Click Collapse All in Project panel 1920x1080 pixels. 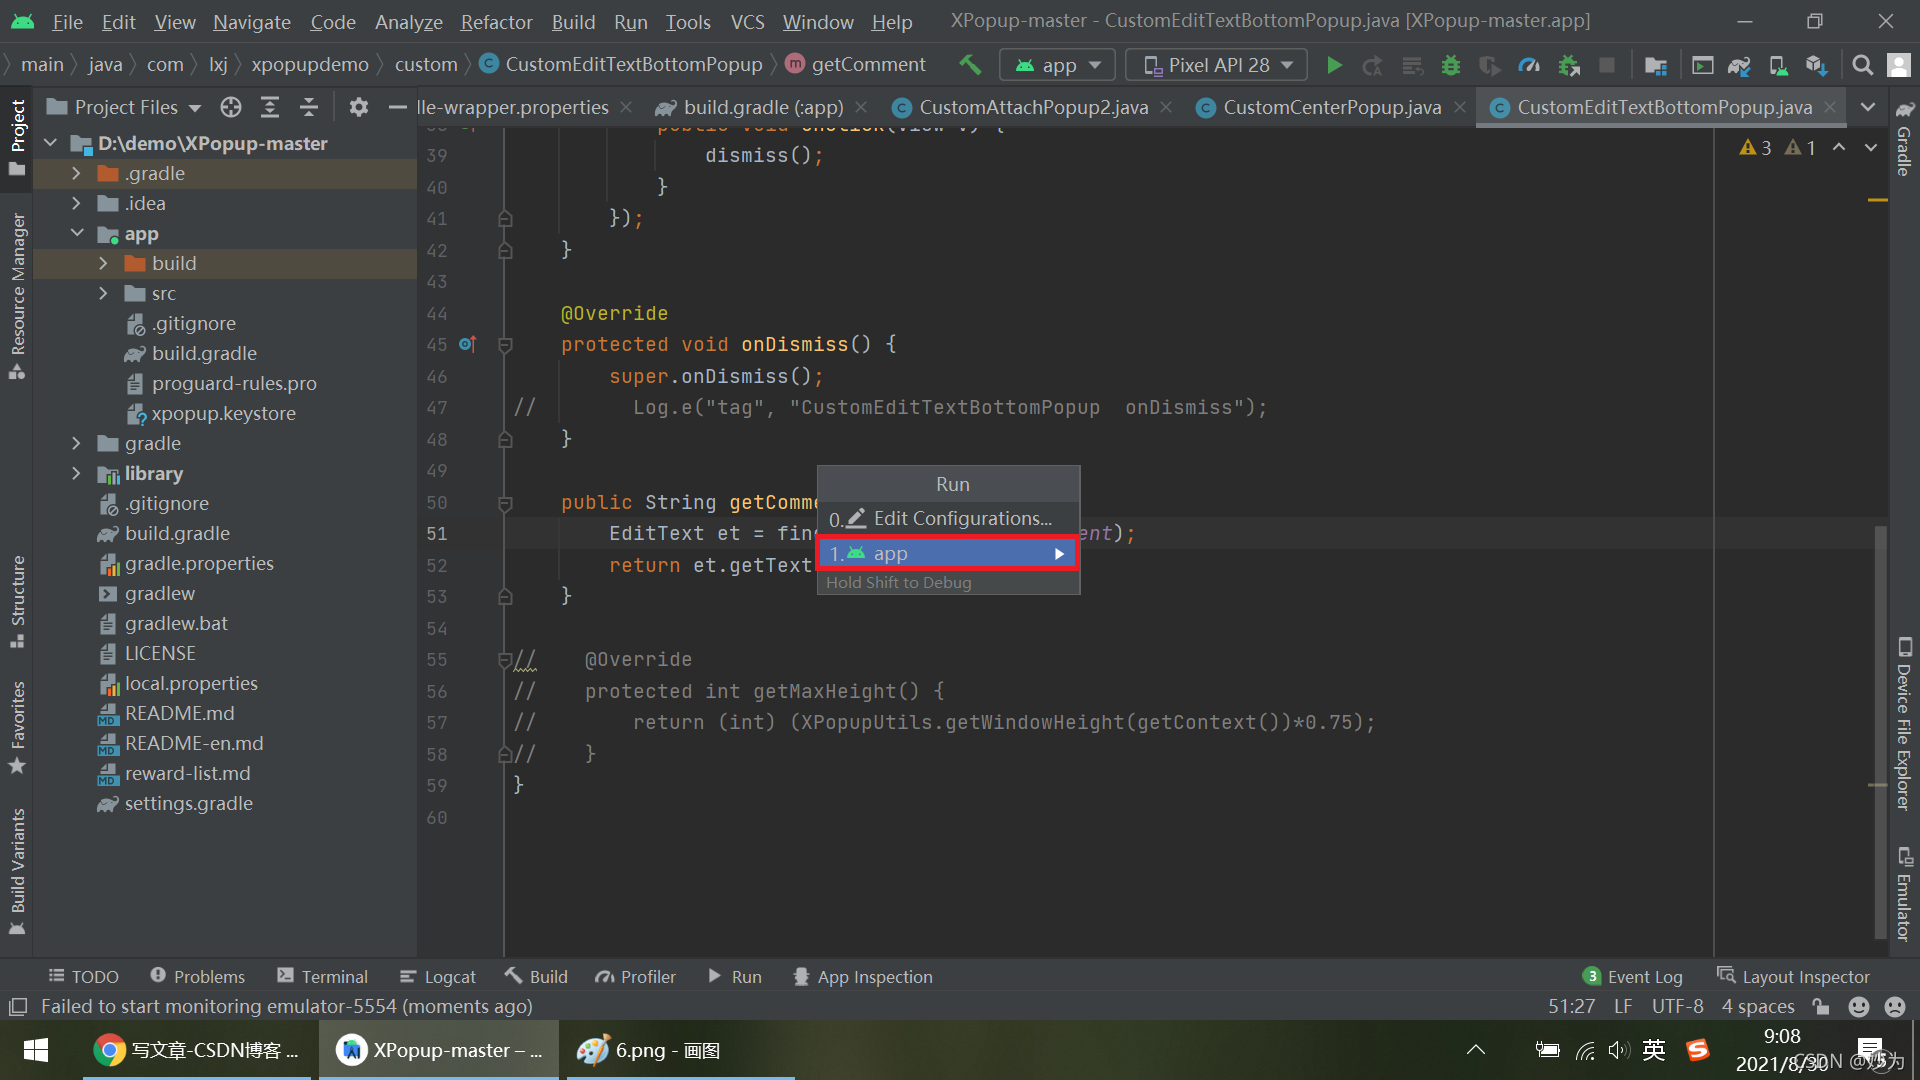(x=309, y=107)
